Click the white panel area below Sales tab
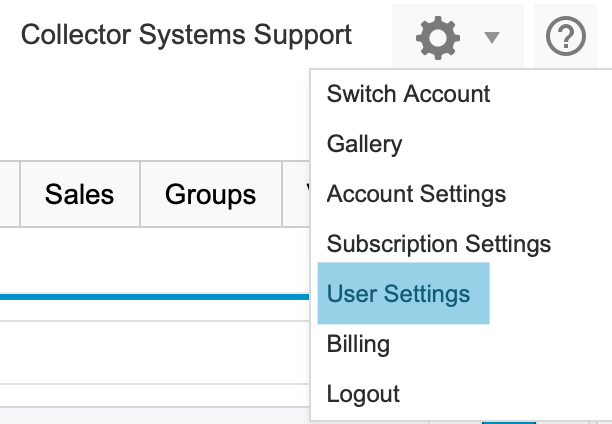 80,258
